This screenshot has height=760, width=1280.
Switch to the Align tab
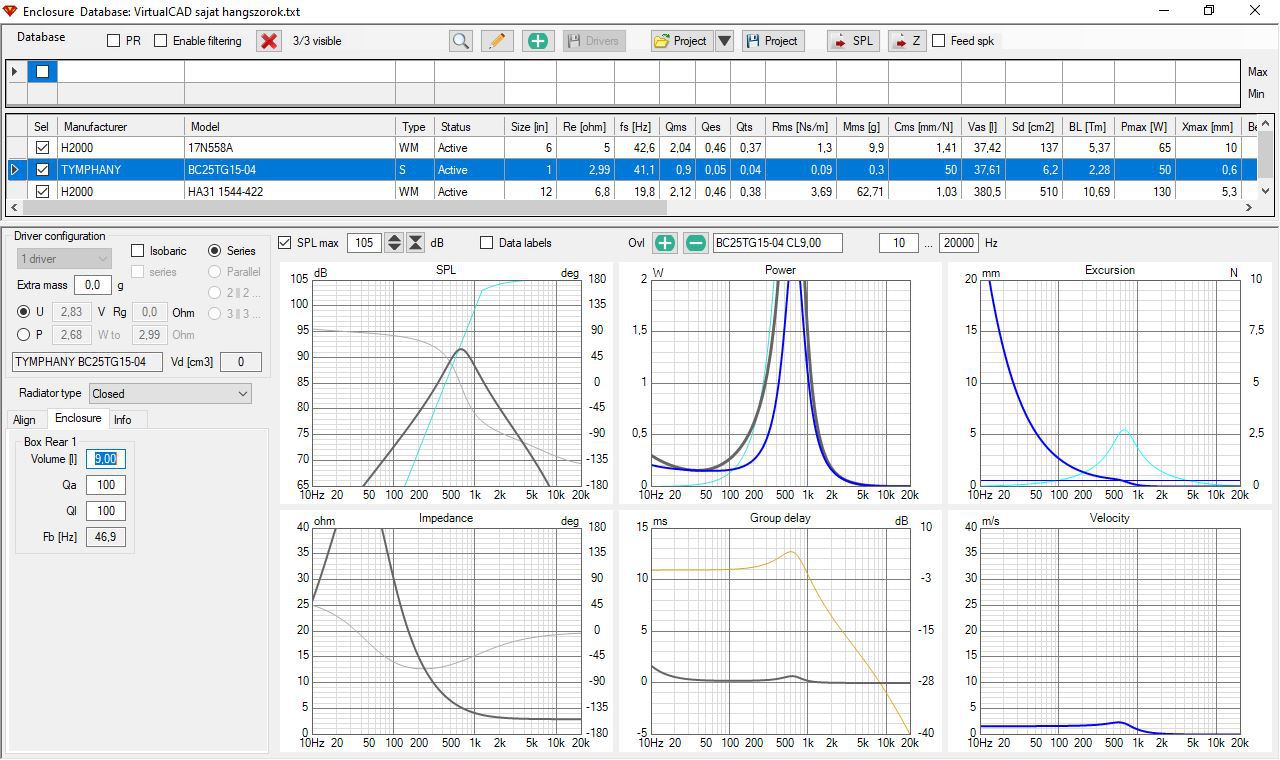coord(24,420)
